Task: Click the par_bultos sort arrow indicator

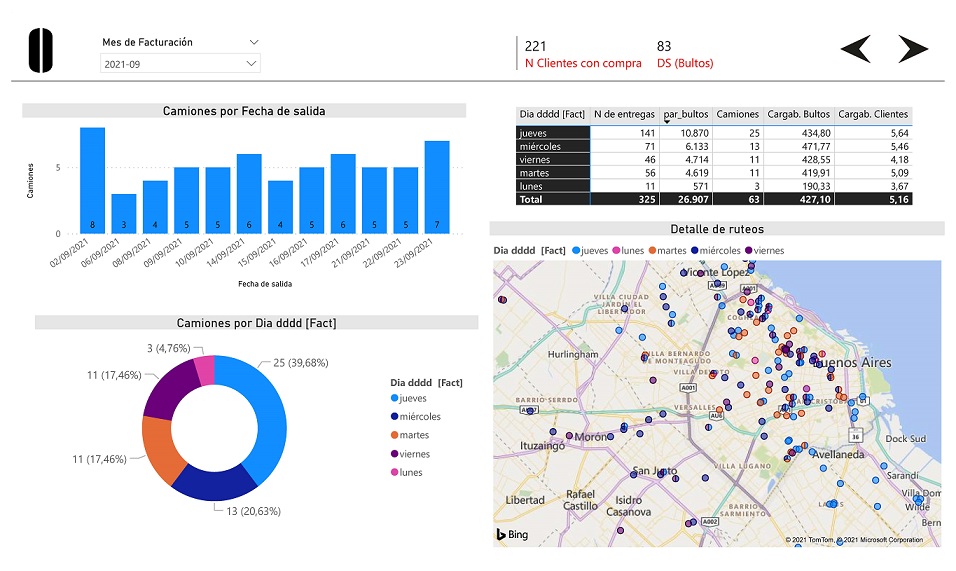Action: tap(667, 122)
